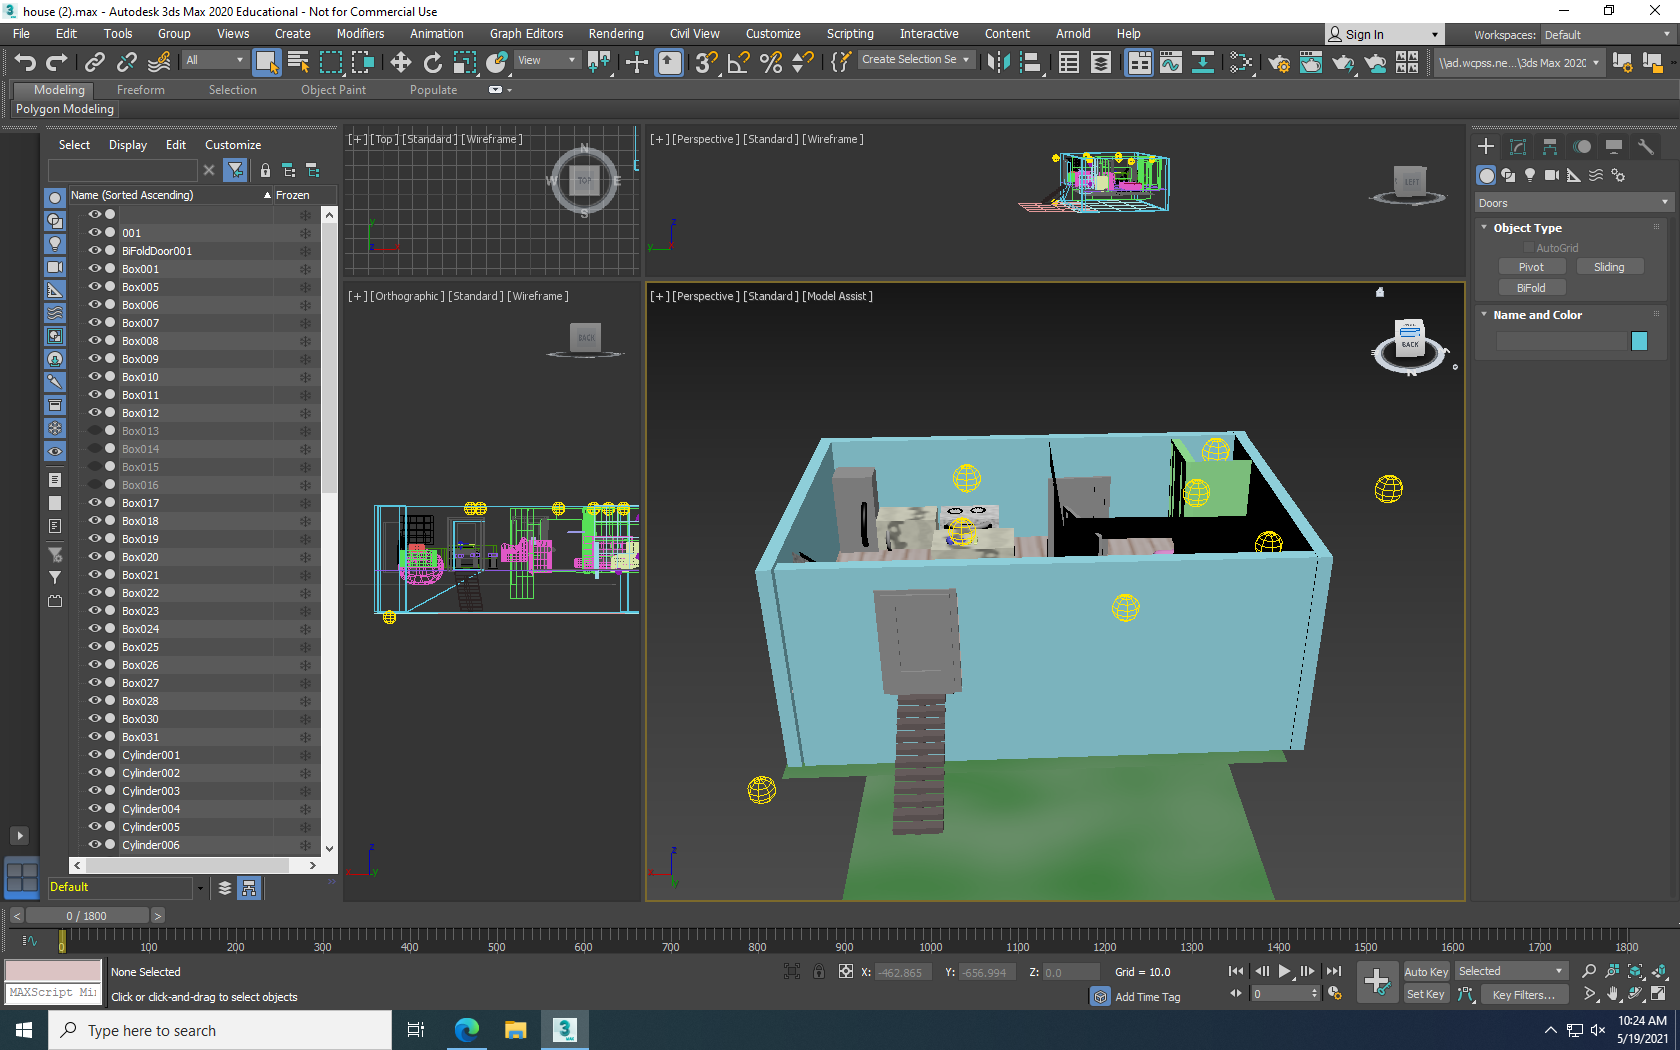
Task: Click the Set Key button
Action: [x=1426, y=994]
